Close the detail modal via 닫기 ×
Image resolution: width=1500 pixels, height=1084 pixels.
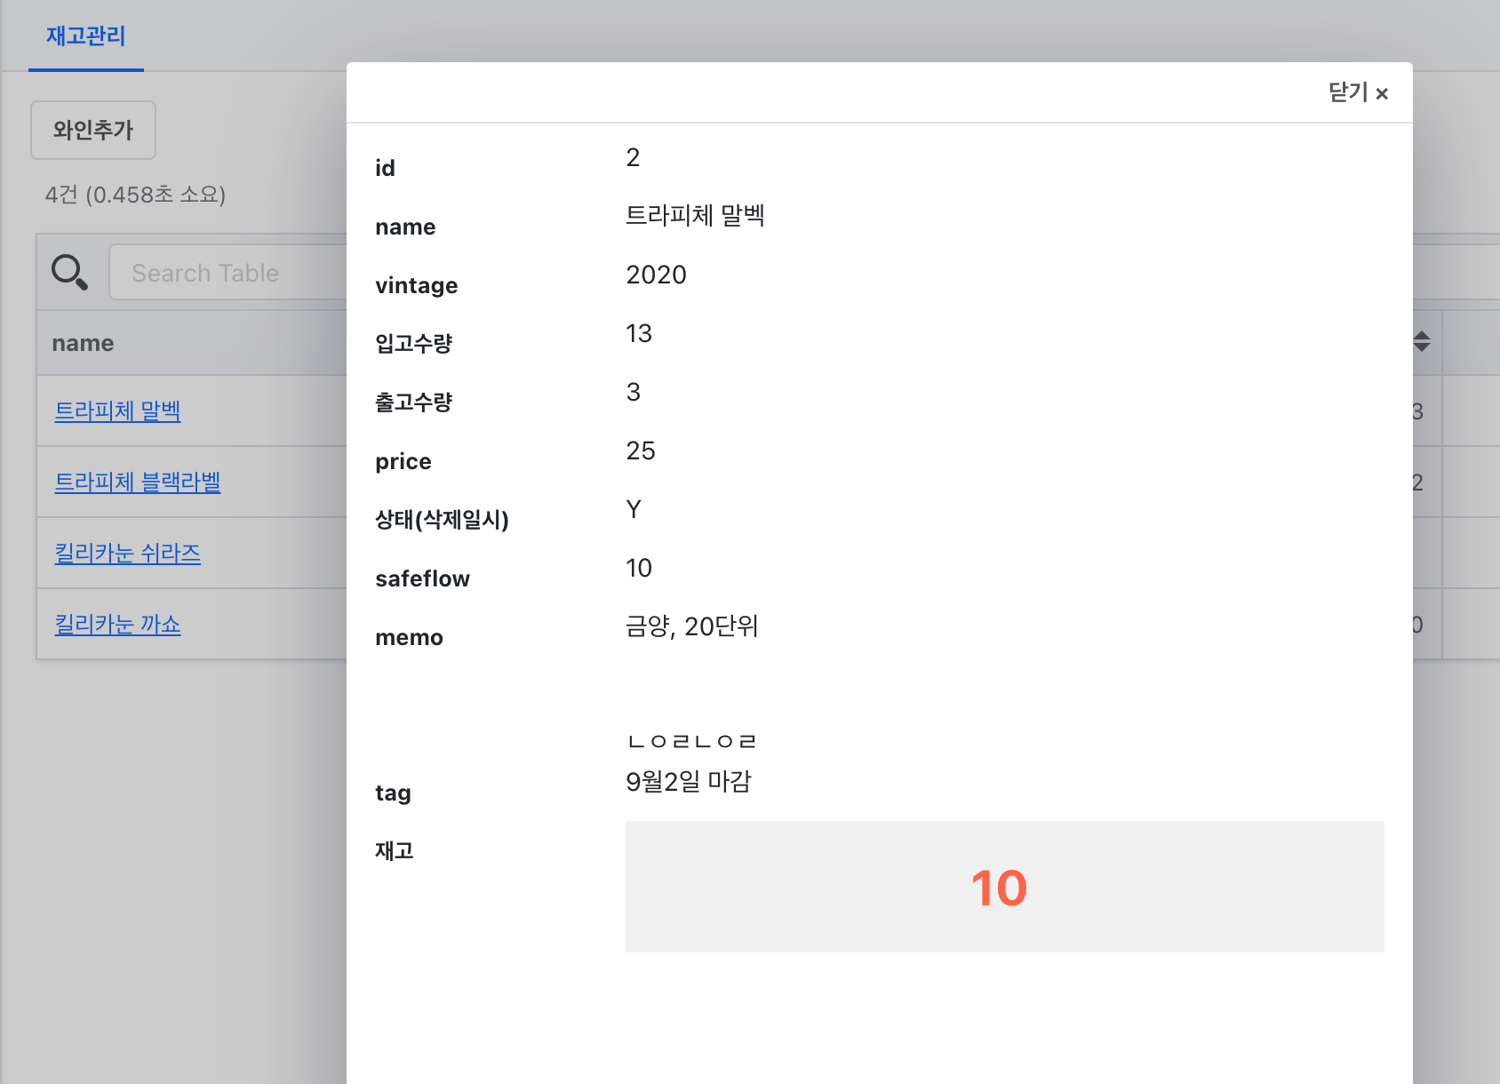pos(1358,93)
